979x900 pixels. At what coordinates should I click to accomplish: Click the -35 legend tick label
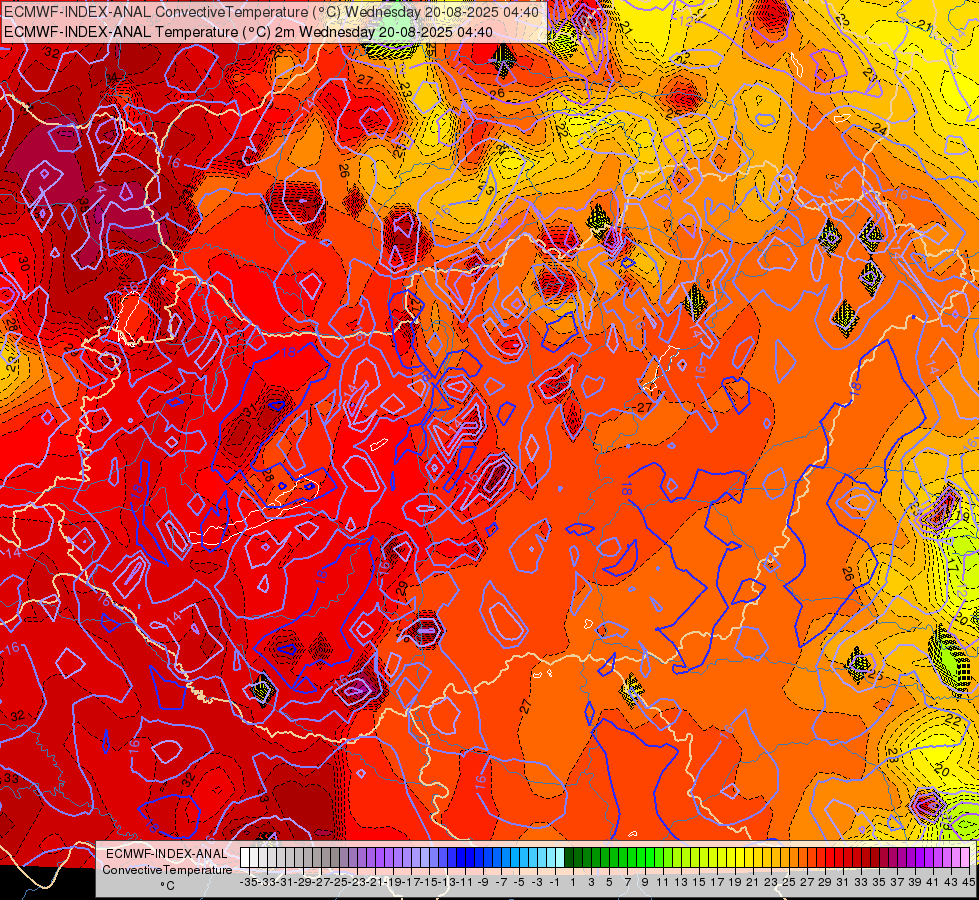tap(248, 883)
